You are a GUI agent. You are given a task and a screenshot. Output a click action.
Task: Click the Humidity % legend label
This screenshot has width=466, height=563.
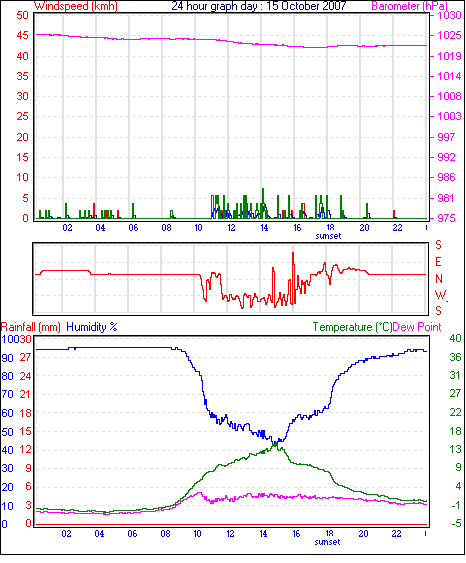[92, 327]
